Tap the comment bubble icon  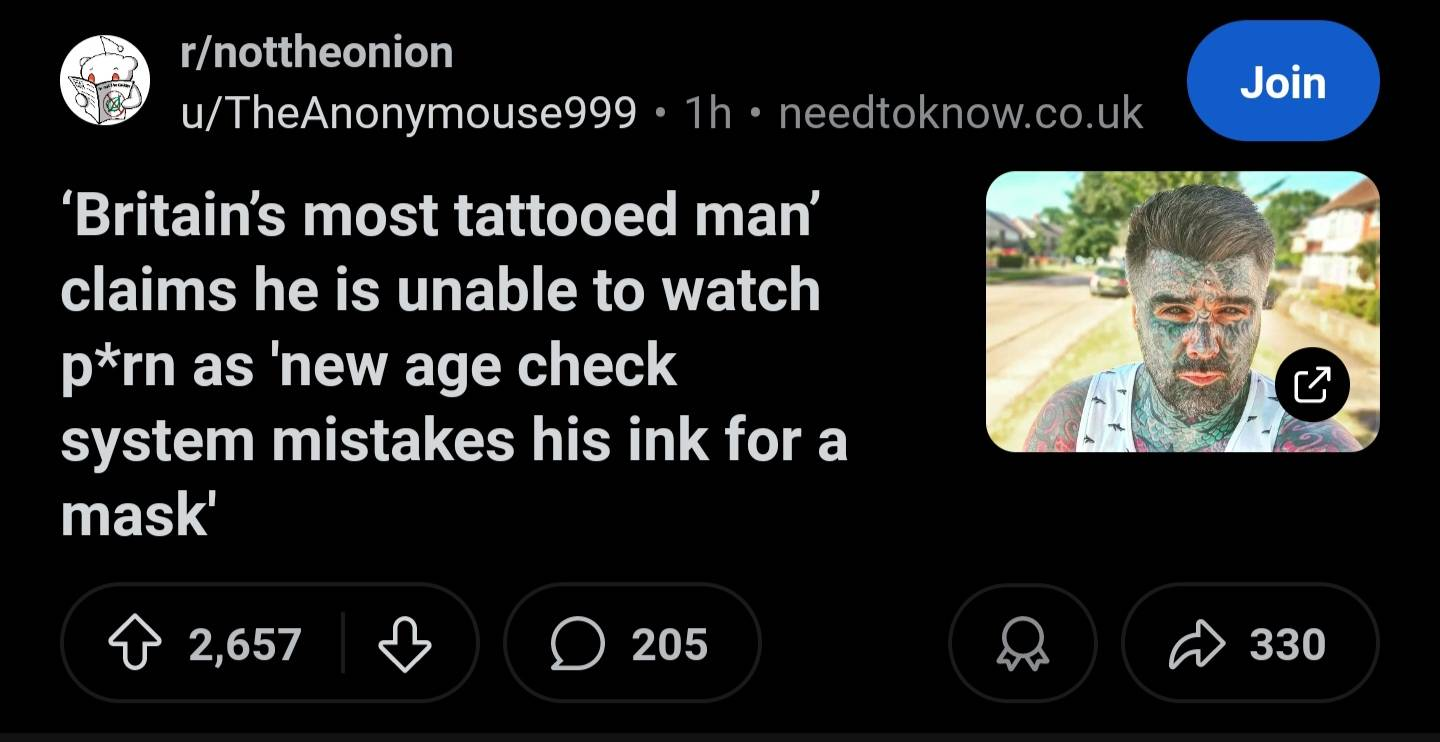[x=577, y=644]
